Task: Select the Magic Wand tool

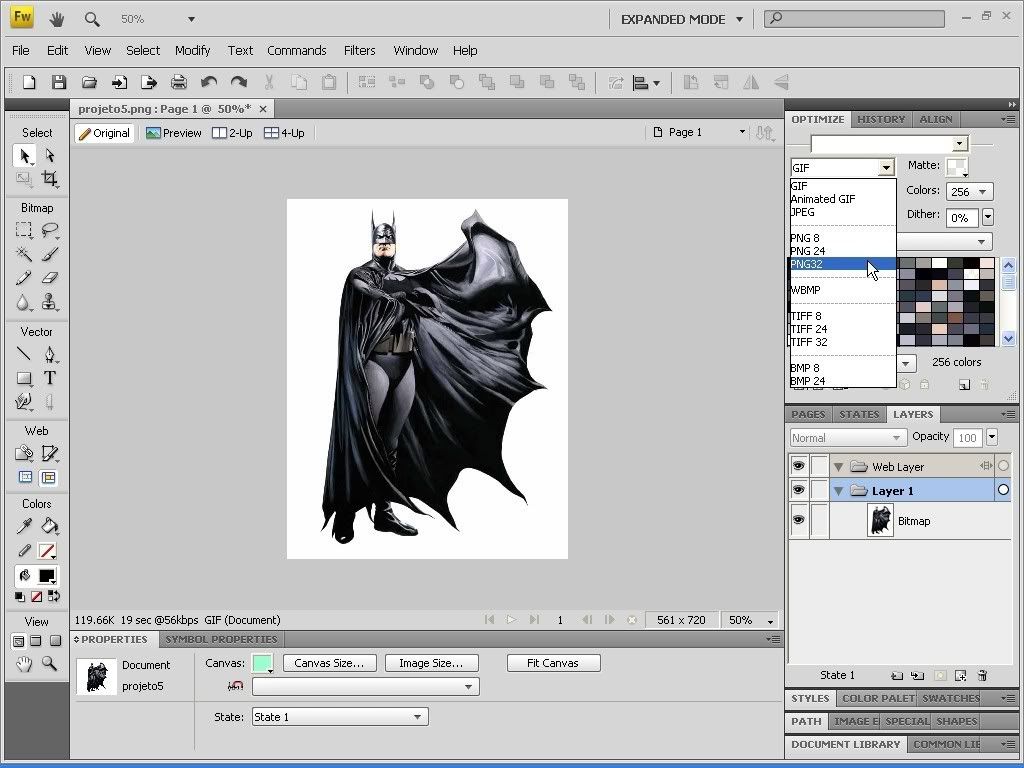Action: tap(24, 253)
